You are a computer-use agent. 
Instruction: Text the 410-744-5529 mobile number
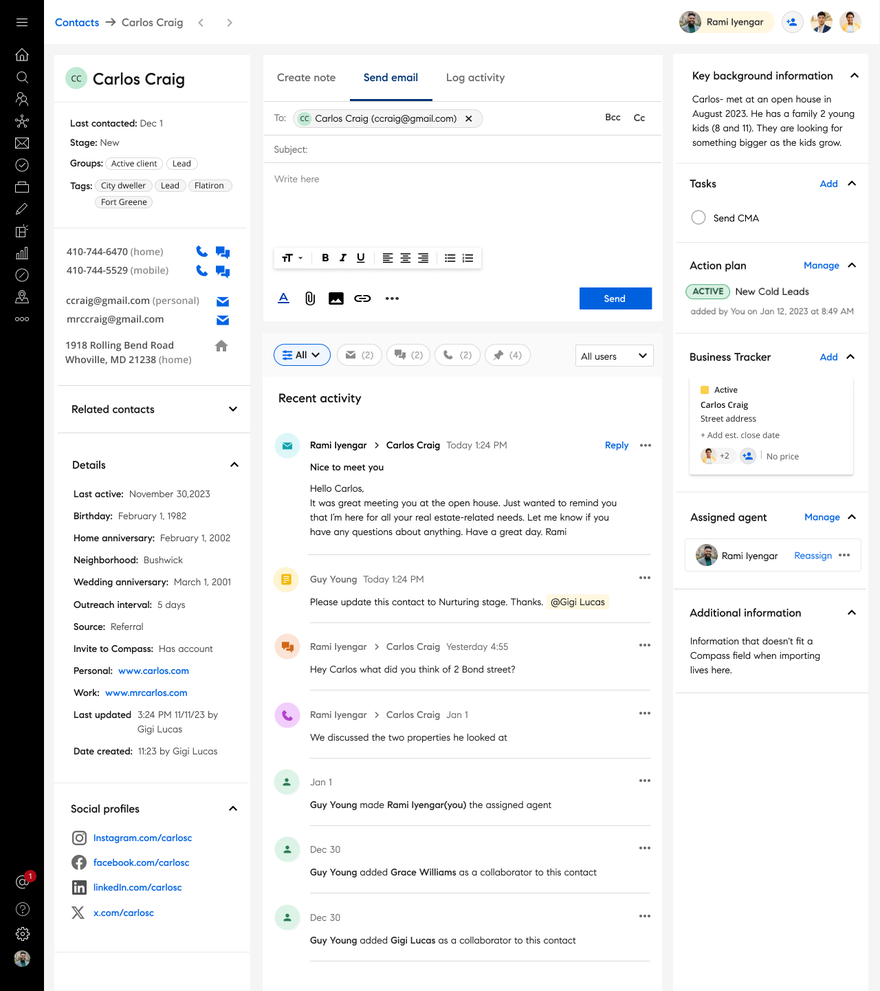[x=223, y=271]
